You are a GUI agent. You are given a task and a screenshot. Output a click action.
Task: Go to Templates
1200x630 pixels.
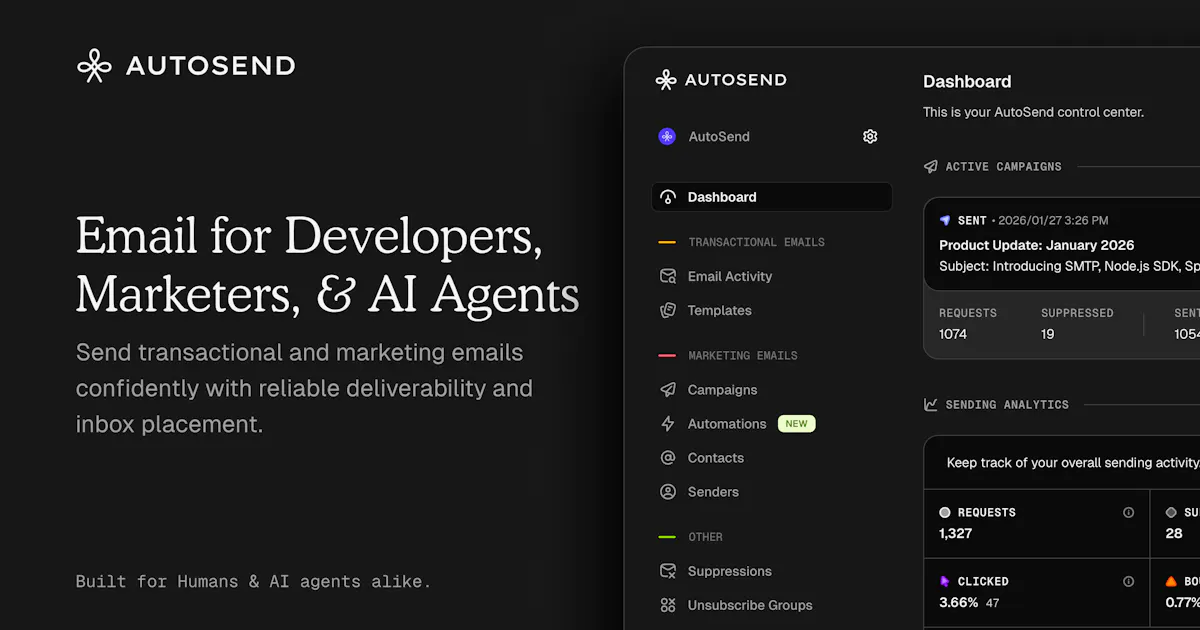click(x=720, y=310)
